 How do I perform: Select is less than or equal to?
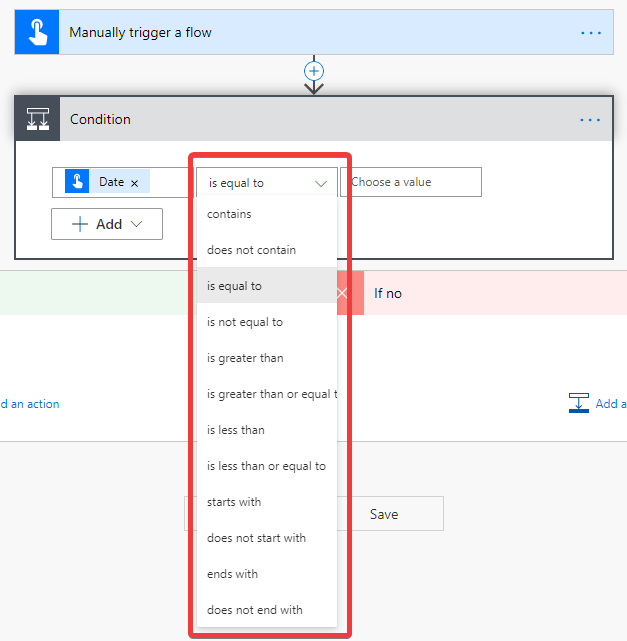coord(267,466)
